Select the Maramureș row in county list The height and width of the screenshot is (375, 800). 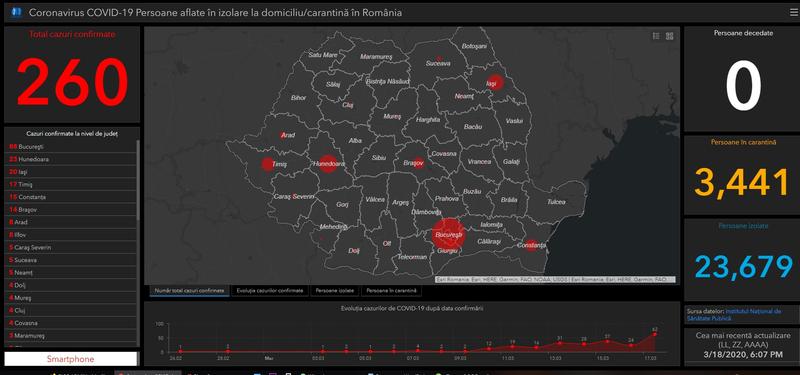point(70,336)
